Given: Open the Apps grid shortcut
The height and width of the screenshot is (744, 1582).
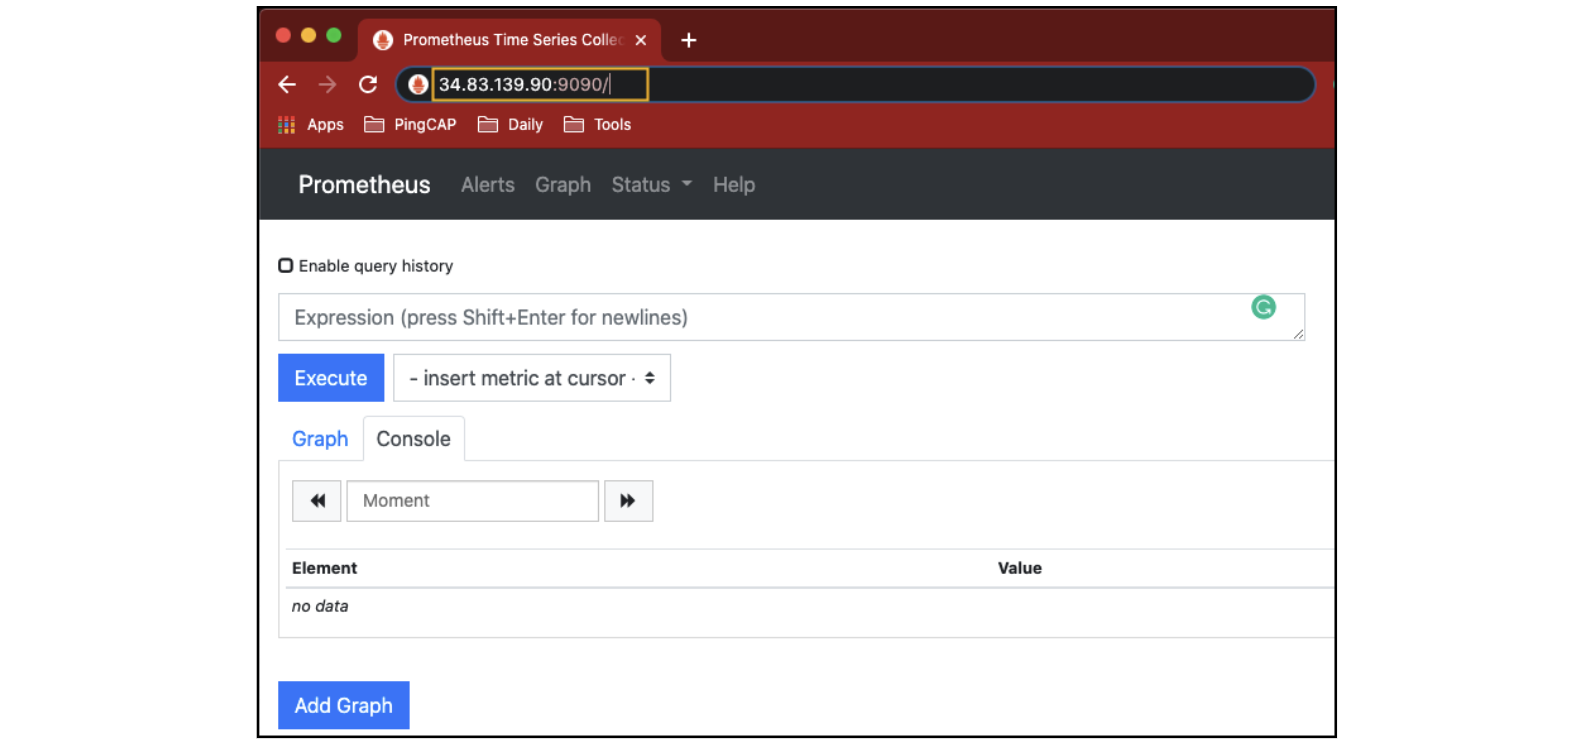Looking at the screenshot, I should (310, 125).
